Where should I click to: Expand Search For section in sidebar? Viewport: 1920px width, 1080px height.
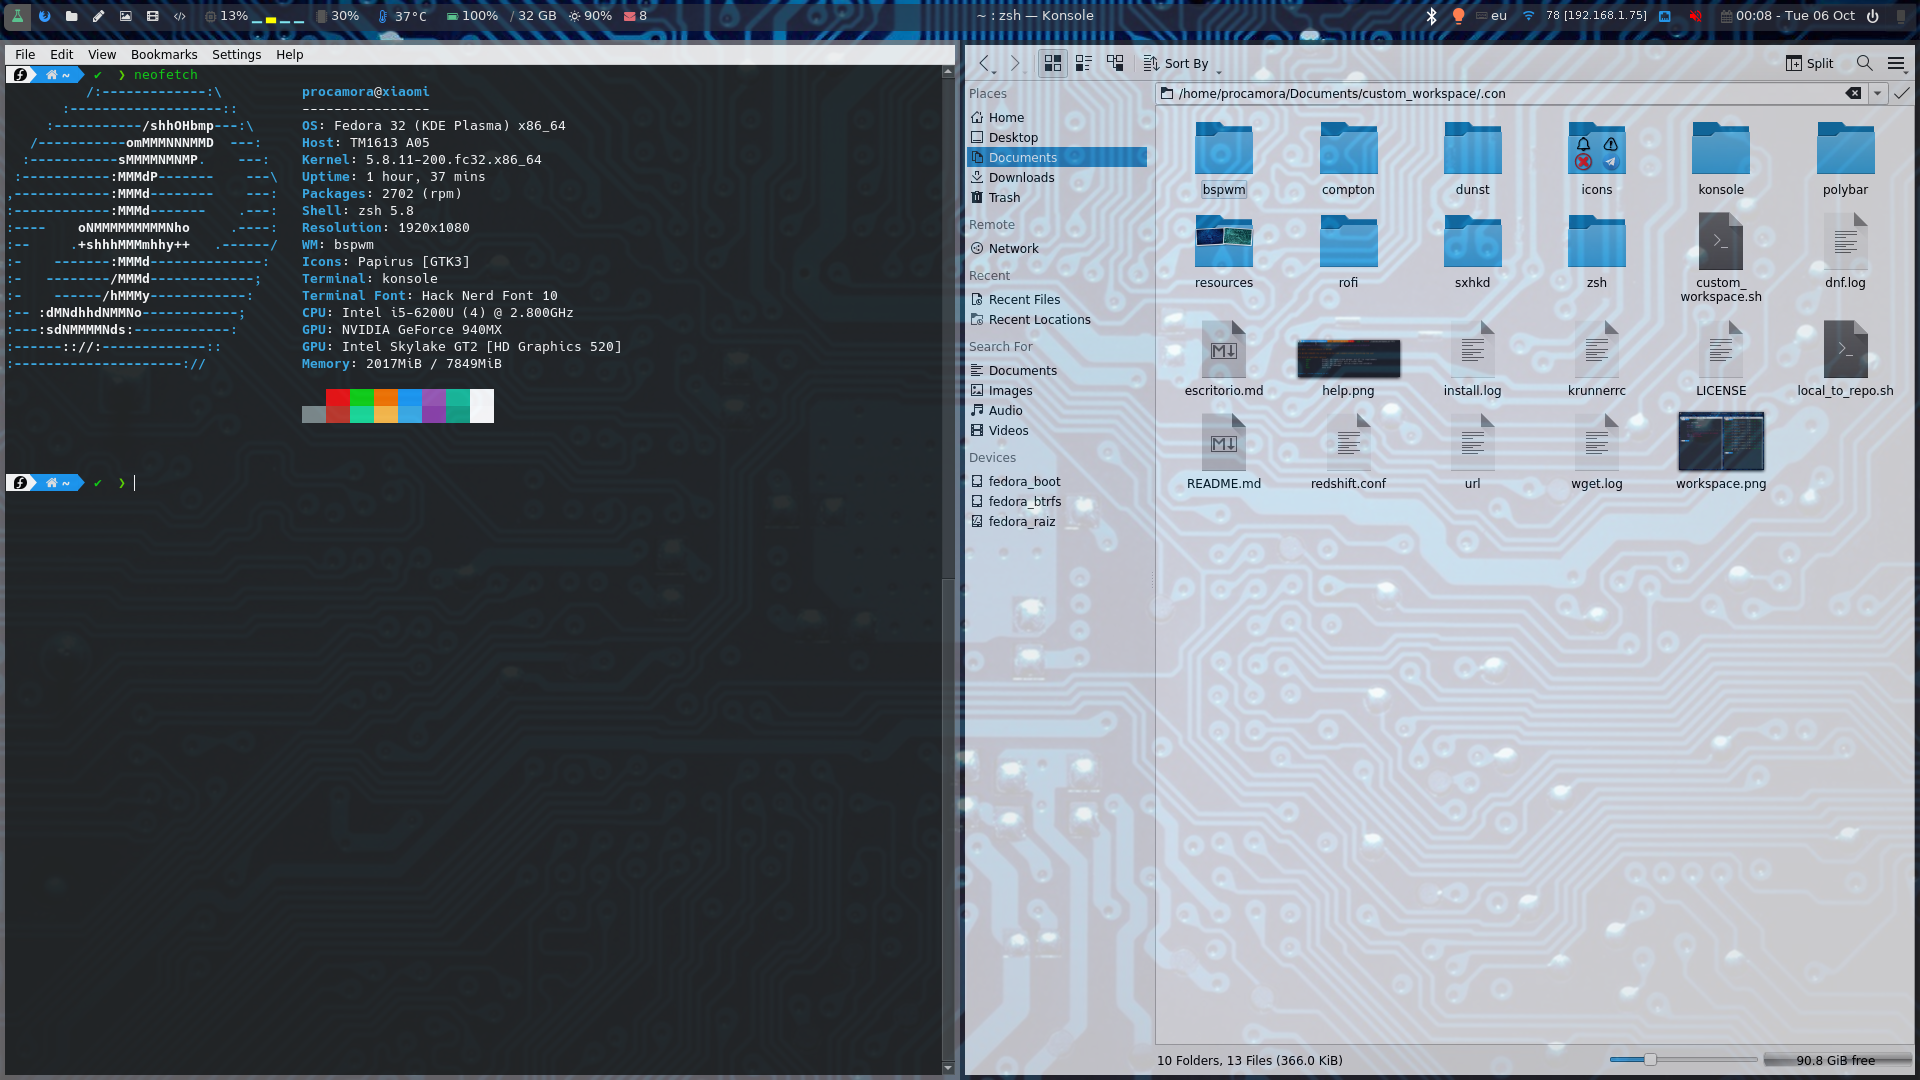[x=1001, y=345]
